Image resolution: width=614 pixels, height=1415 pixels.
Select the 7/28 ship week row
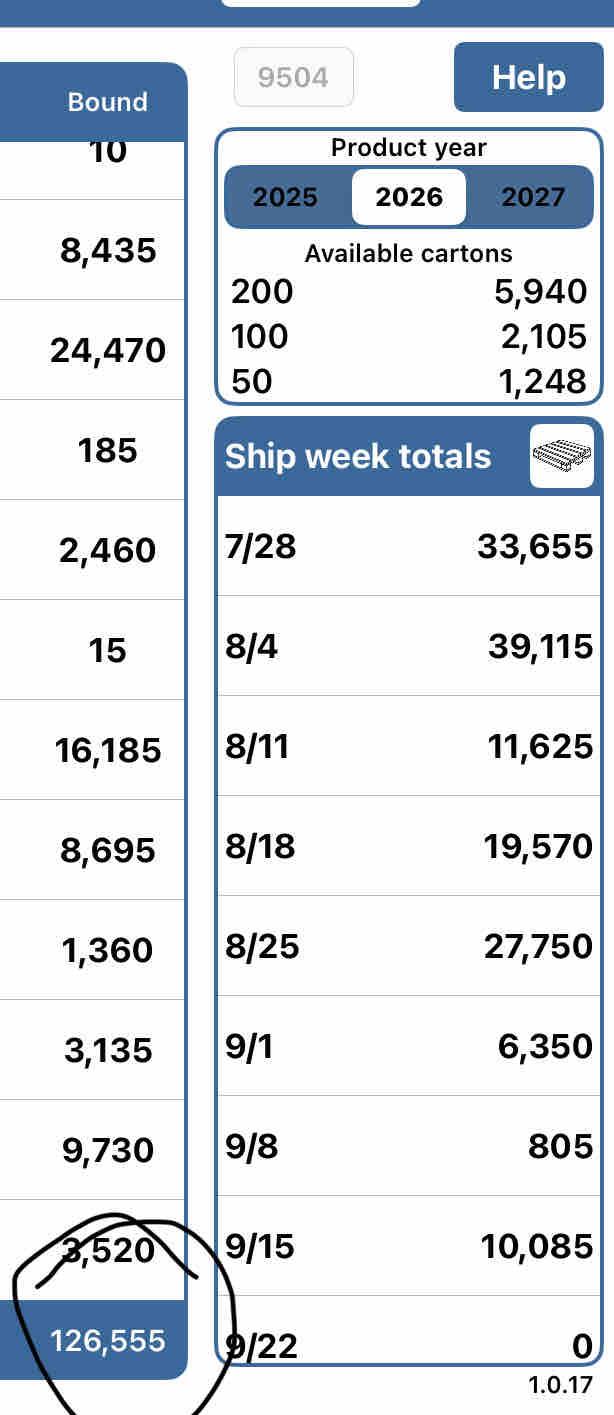(408, 547)
